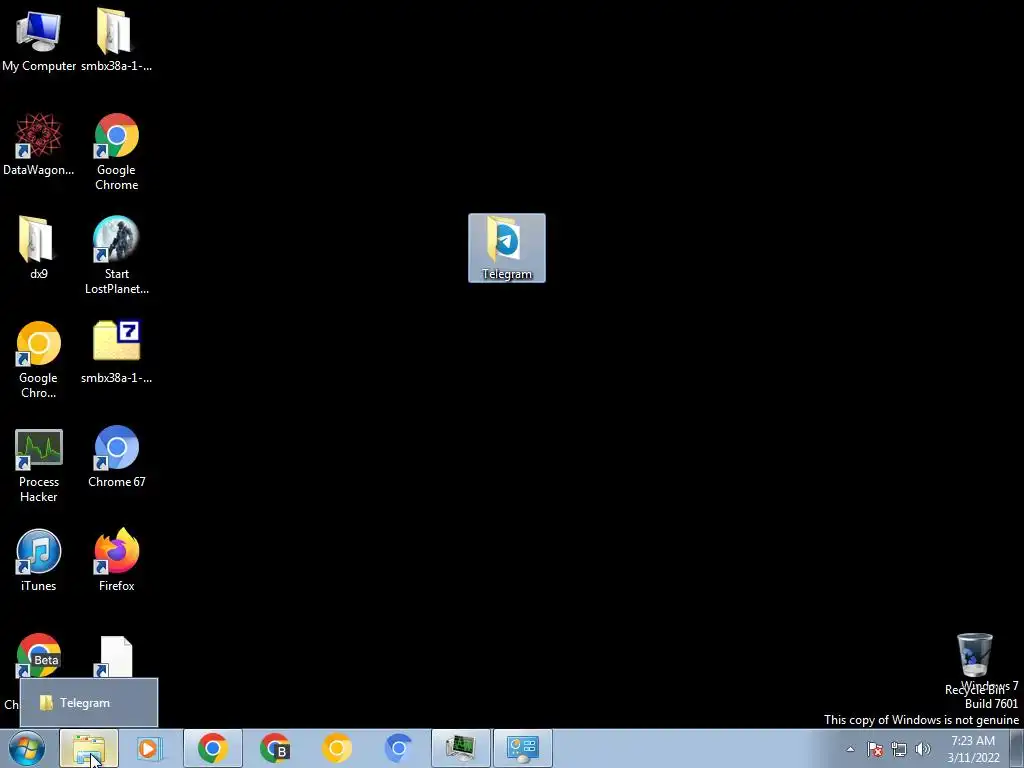Open Action Center flag in system tray
1024x768 pixels.
[x=875, y=749]
